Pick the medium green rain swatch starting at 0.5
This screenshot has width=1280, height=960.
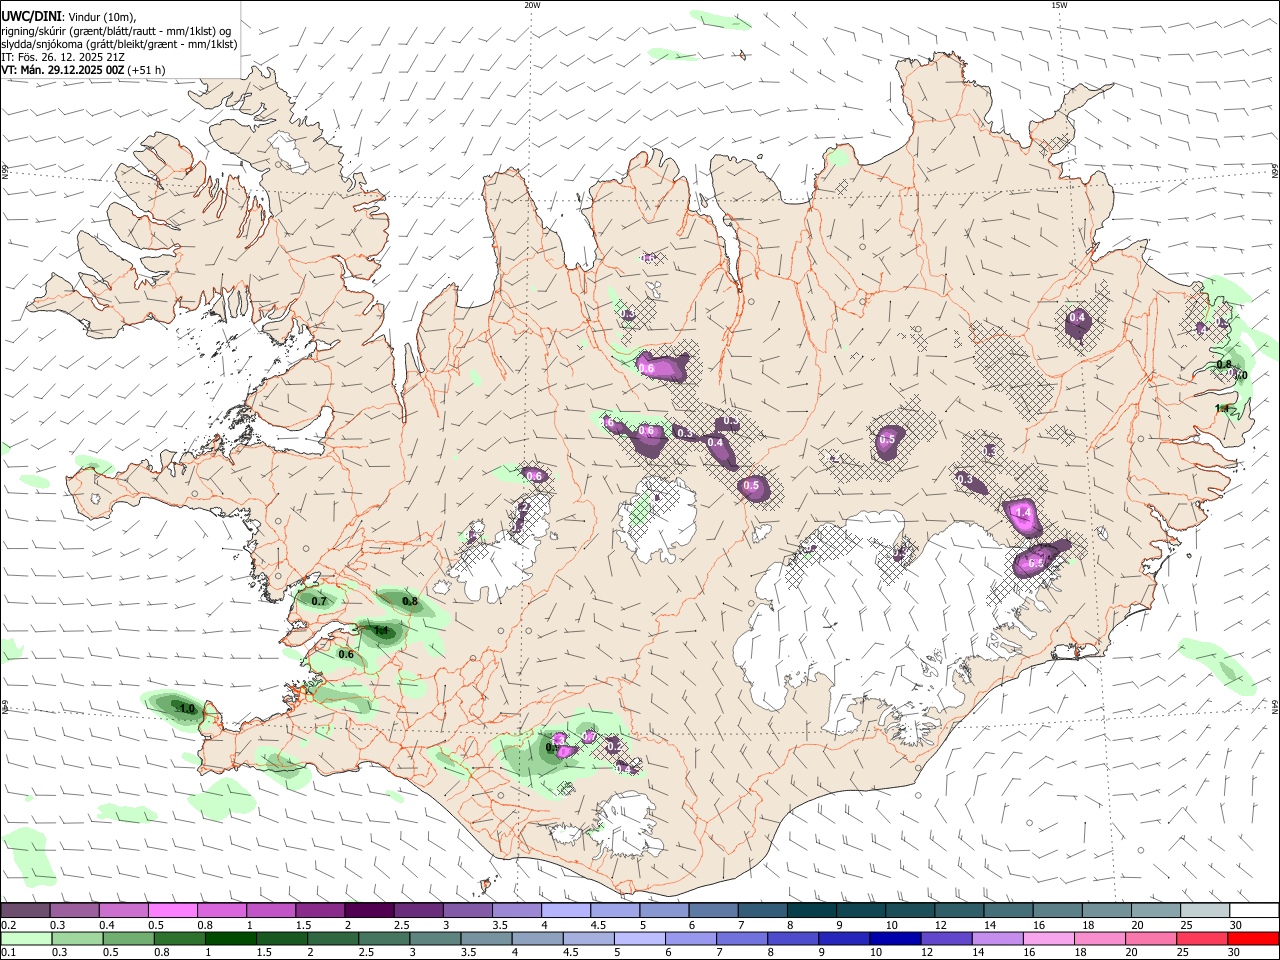128,939
